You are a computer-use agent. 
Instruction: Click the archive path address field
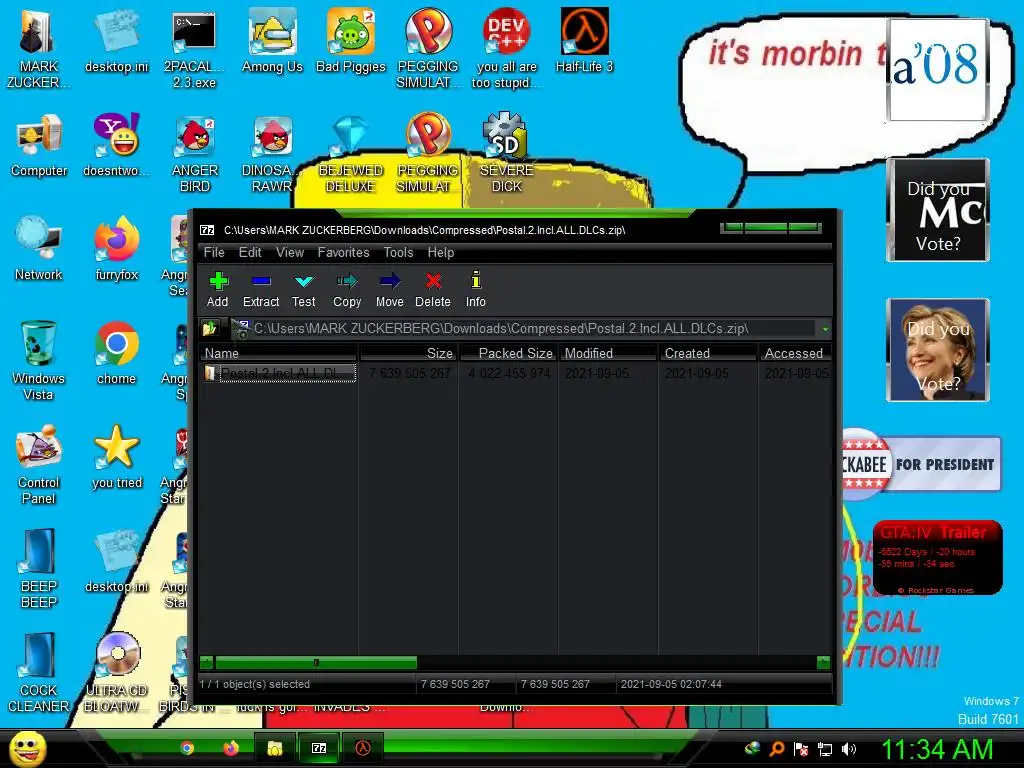click(x=524, y=328)
